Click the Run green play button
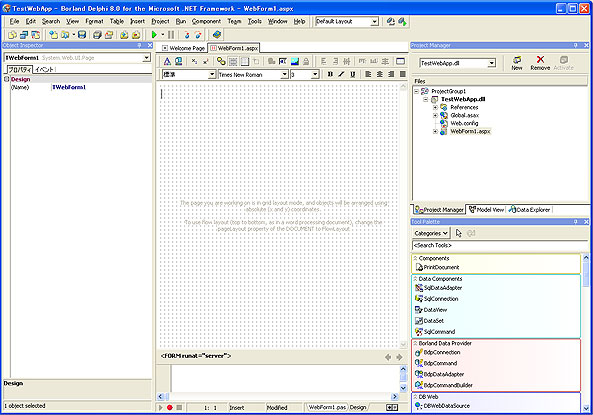Screen dimensions: 593x415 click(154, 35)
